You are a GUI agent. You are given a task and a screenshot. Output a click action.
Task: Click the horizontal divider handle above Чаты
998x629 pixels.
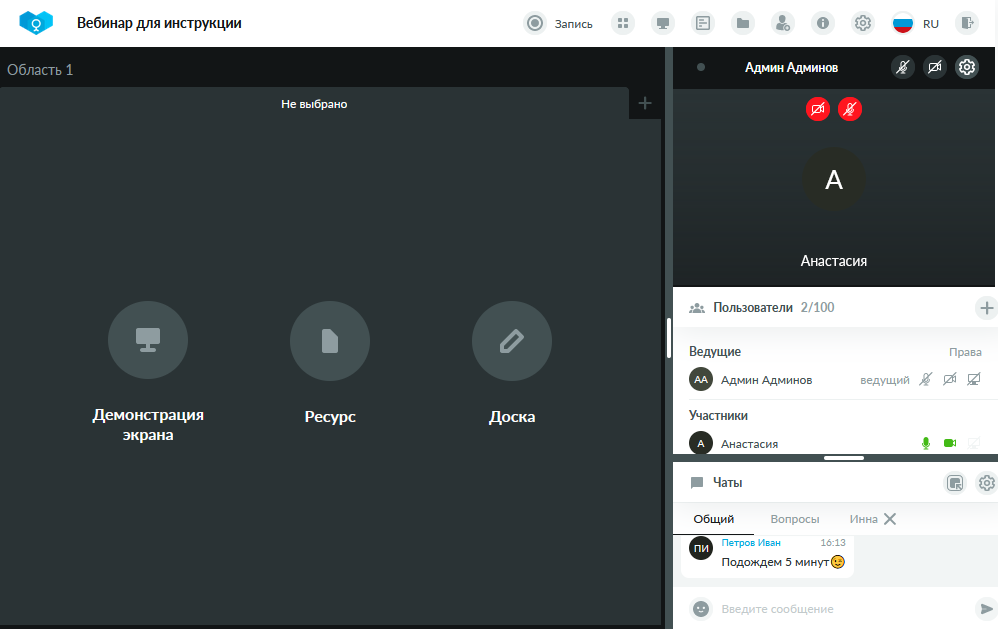click(x=844, y=458)
